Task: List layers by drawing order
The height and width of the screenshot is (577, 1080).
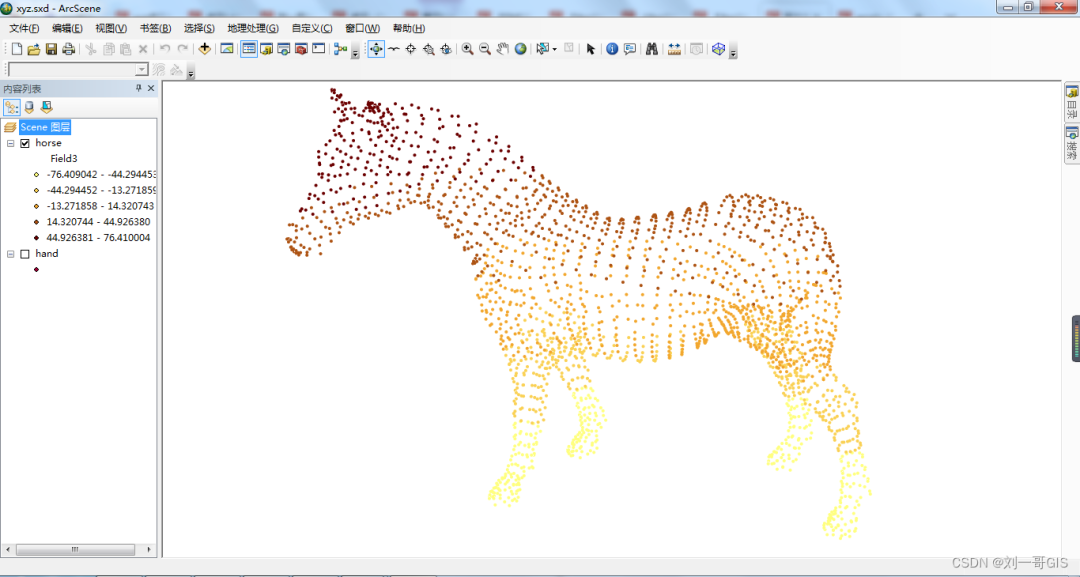Action: click(12, 107)
